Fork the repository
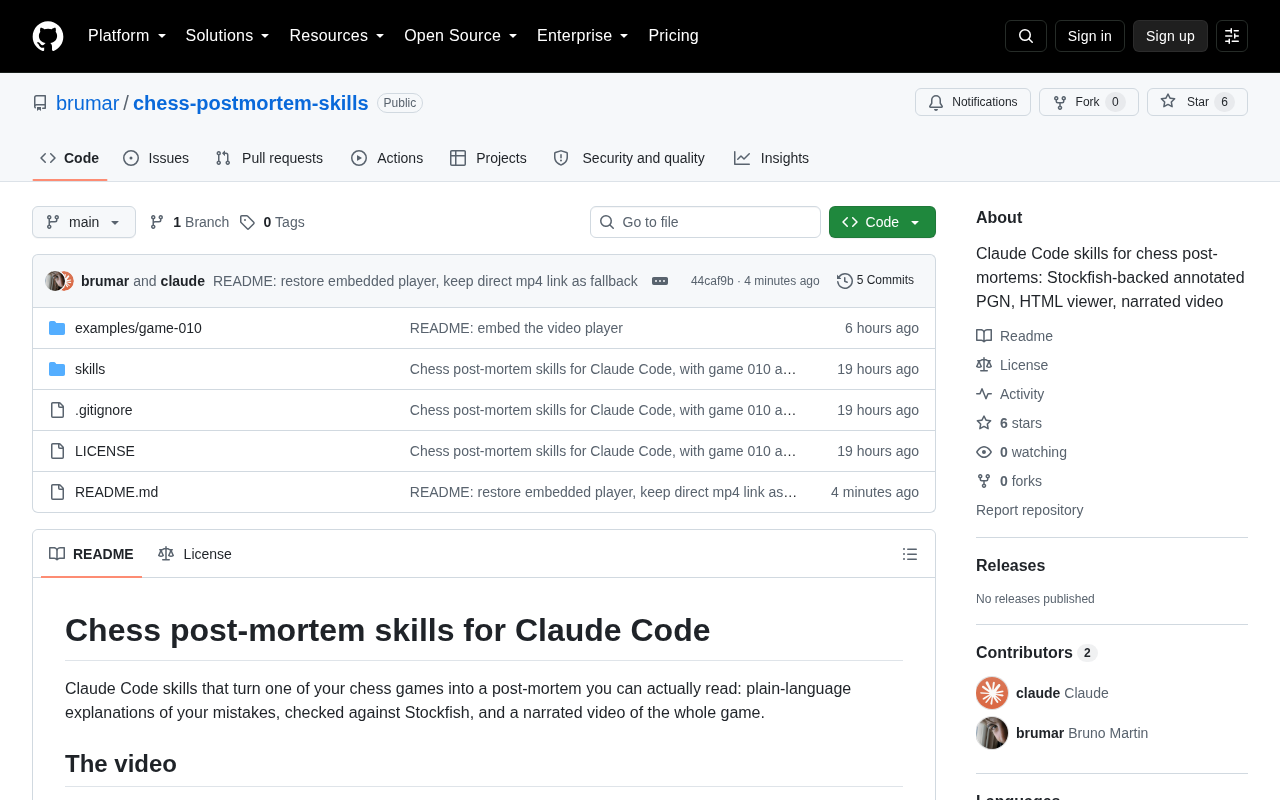The width and height of the screenshot is (1280, 800). tap(1089, 102)
